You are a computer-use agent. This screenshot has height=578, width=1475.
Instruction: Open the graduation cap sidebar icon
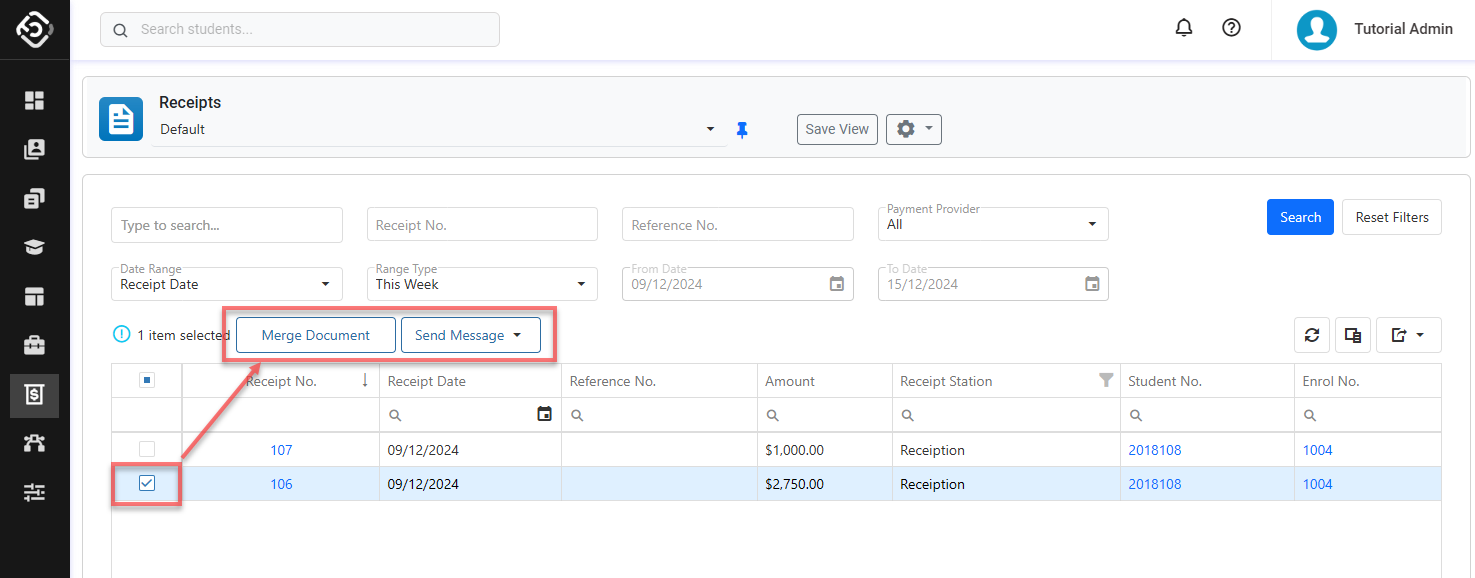pos(35,248)
